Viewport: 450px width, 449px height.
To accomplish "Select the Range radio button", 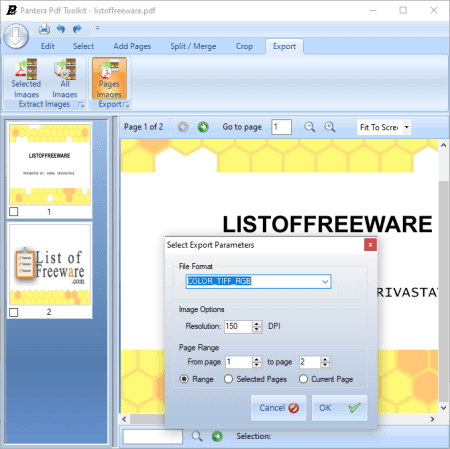I will coord(184,379).
